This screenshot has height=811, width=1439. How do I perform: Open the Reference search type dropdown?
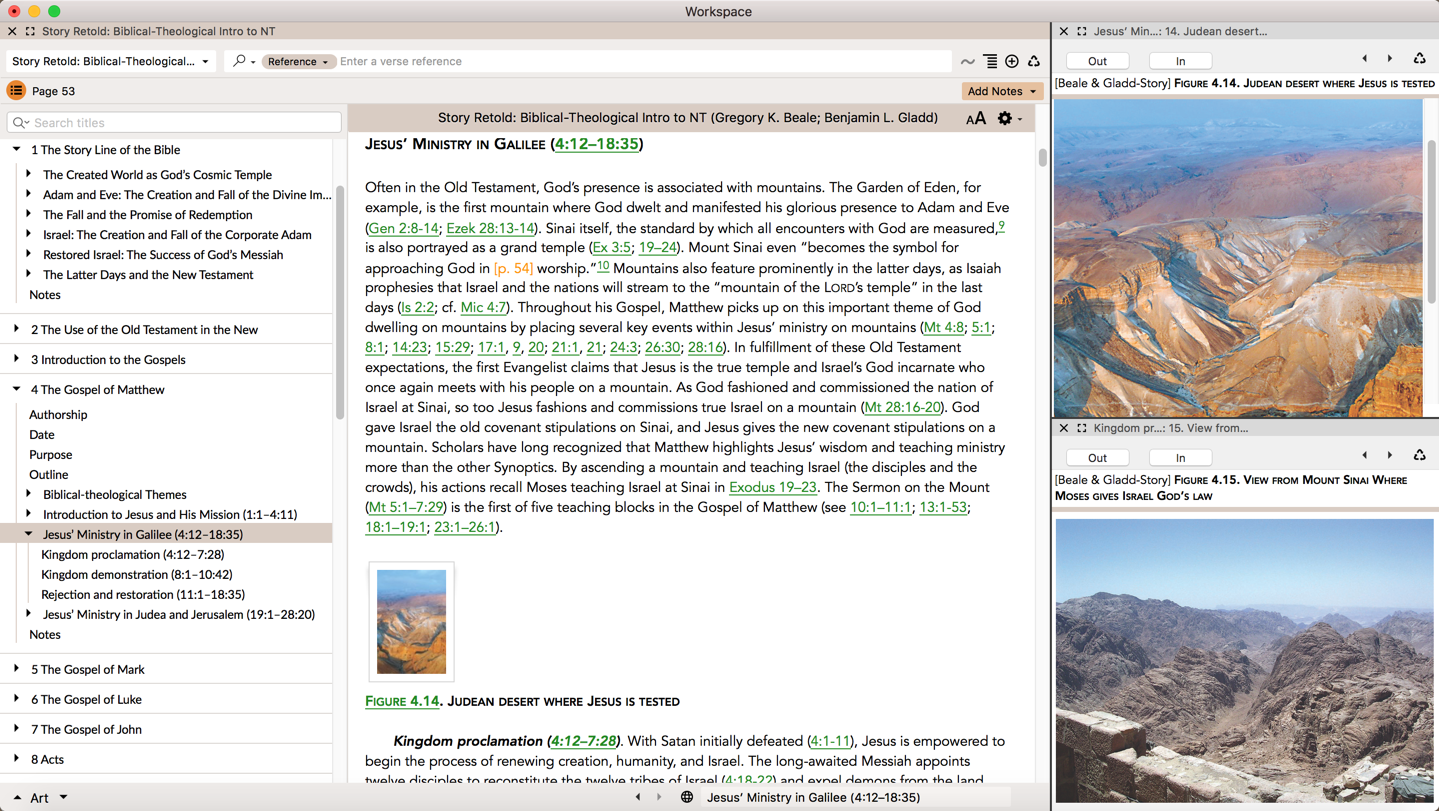297,61
